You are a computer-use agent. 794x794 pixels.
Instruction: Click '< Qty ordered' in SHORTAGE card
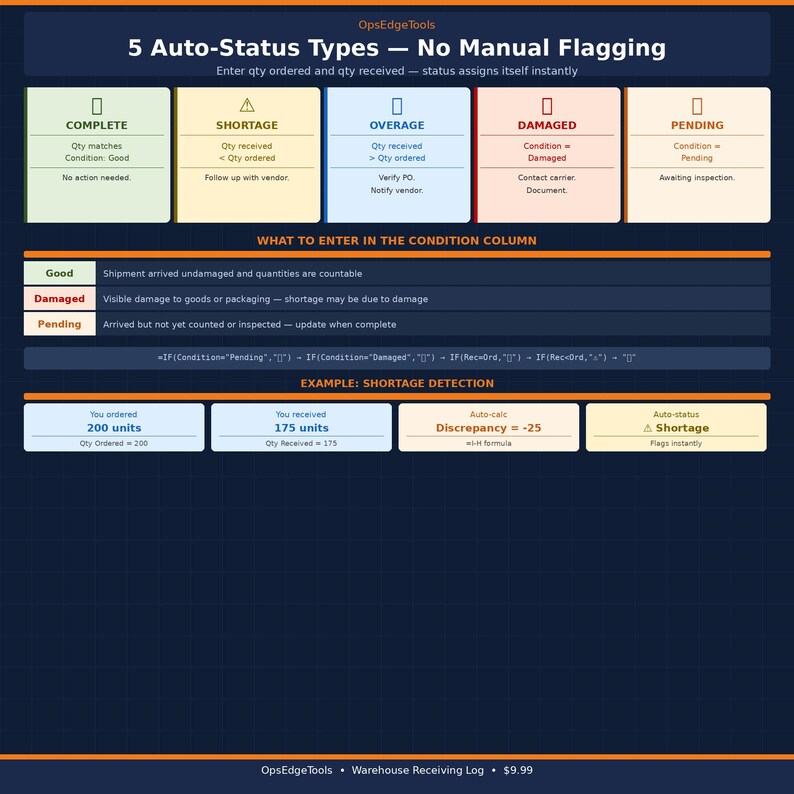247,158
